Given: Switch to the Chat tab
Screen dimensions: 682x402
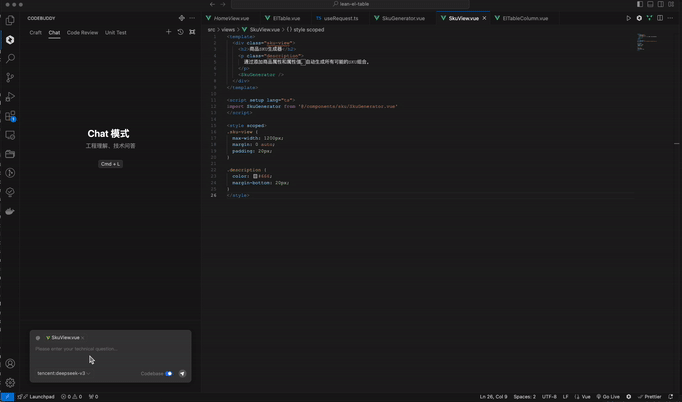Looking at the screenshot, I should point(54,33).
